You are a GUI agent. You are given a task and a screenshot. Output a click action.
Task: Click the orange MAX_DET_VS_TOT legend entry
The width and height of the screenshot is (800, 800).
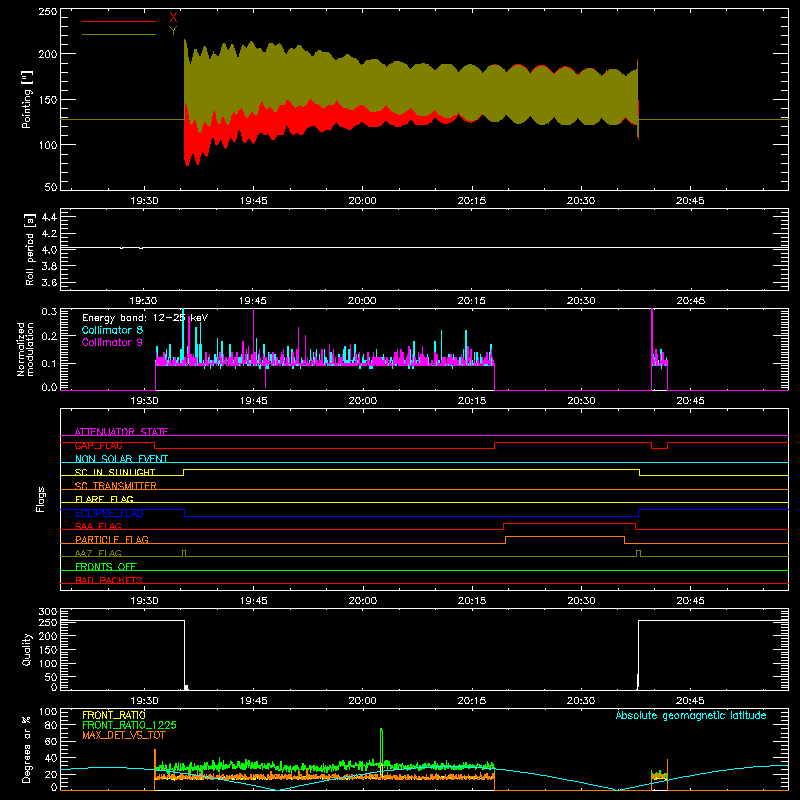click(123, 735)
